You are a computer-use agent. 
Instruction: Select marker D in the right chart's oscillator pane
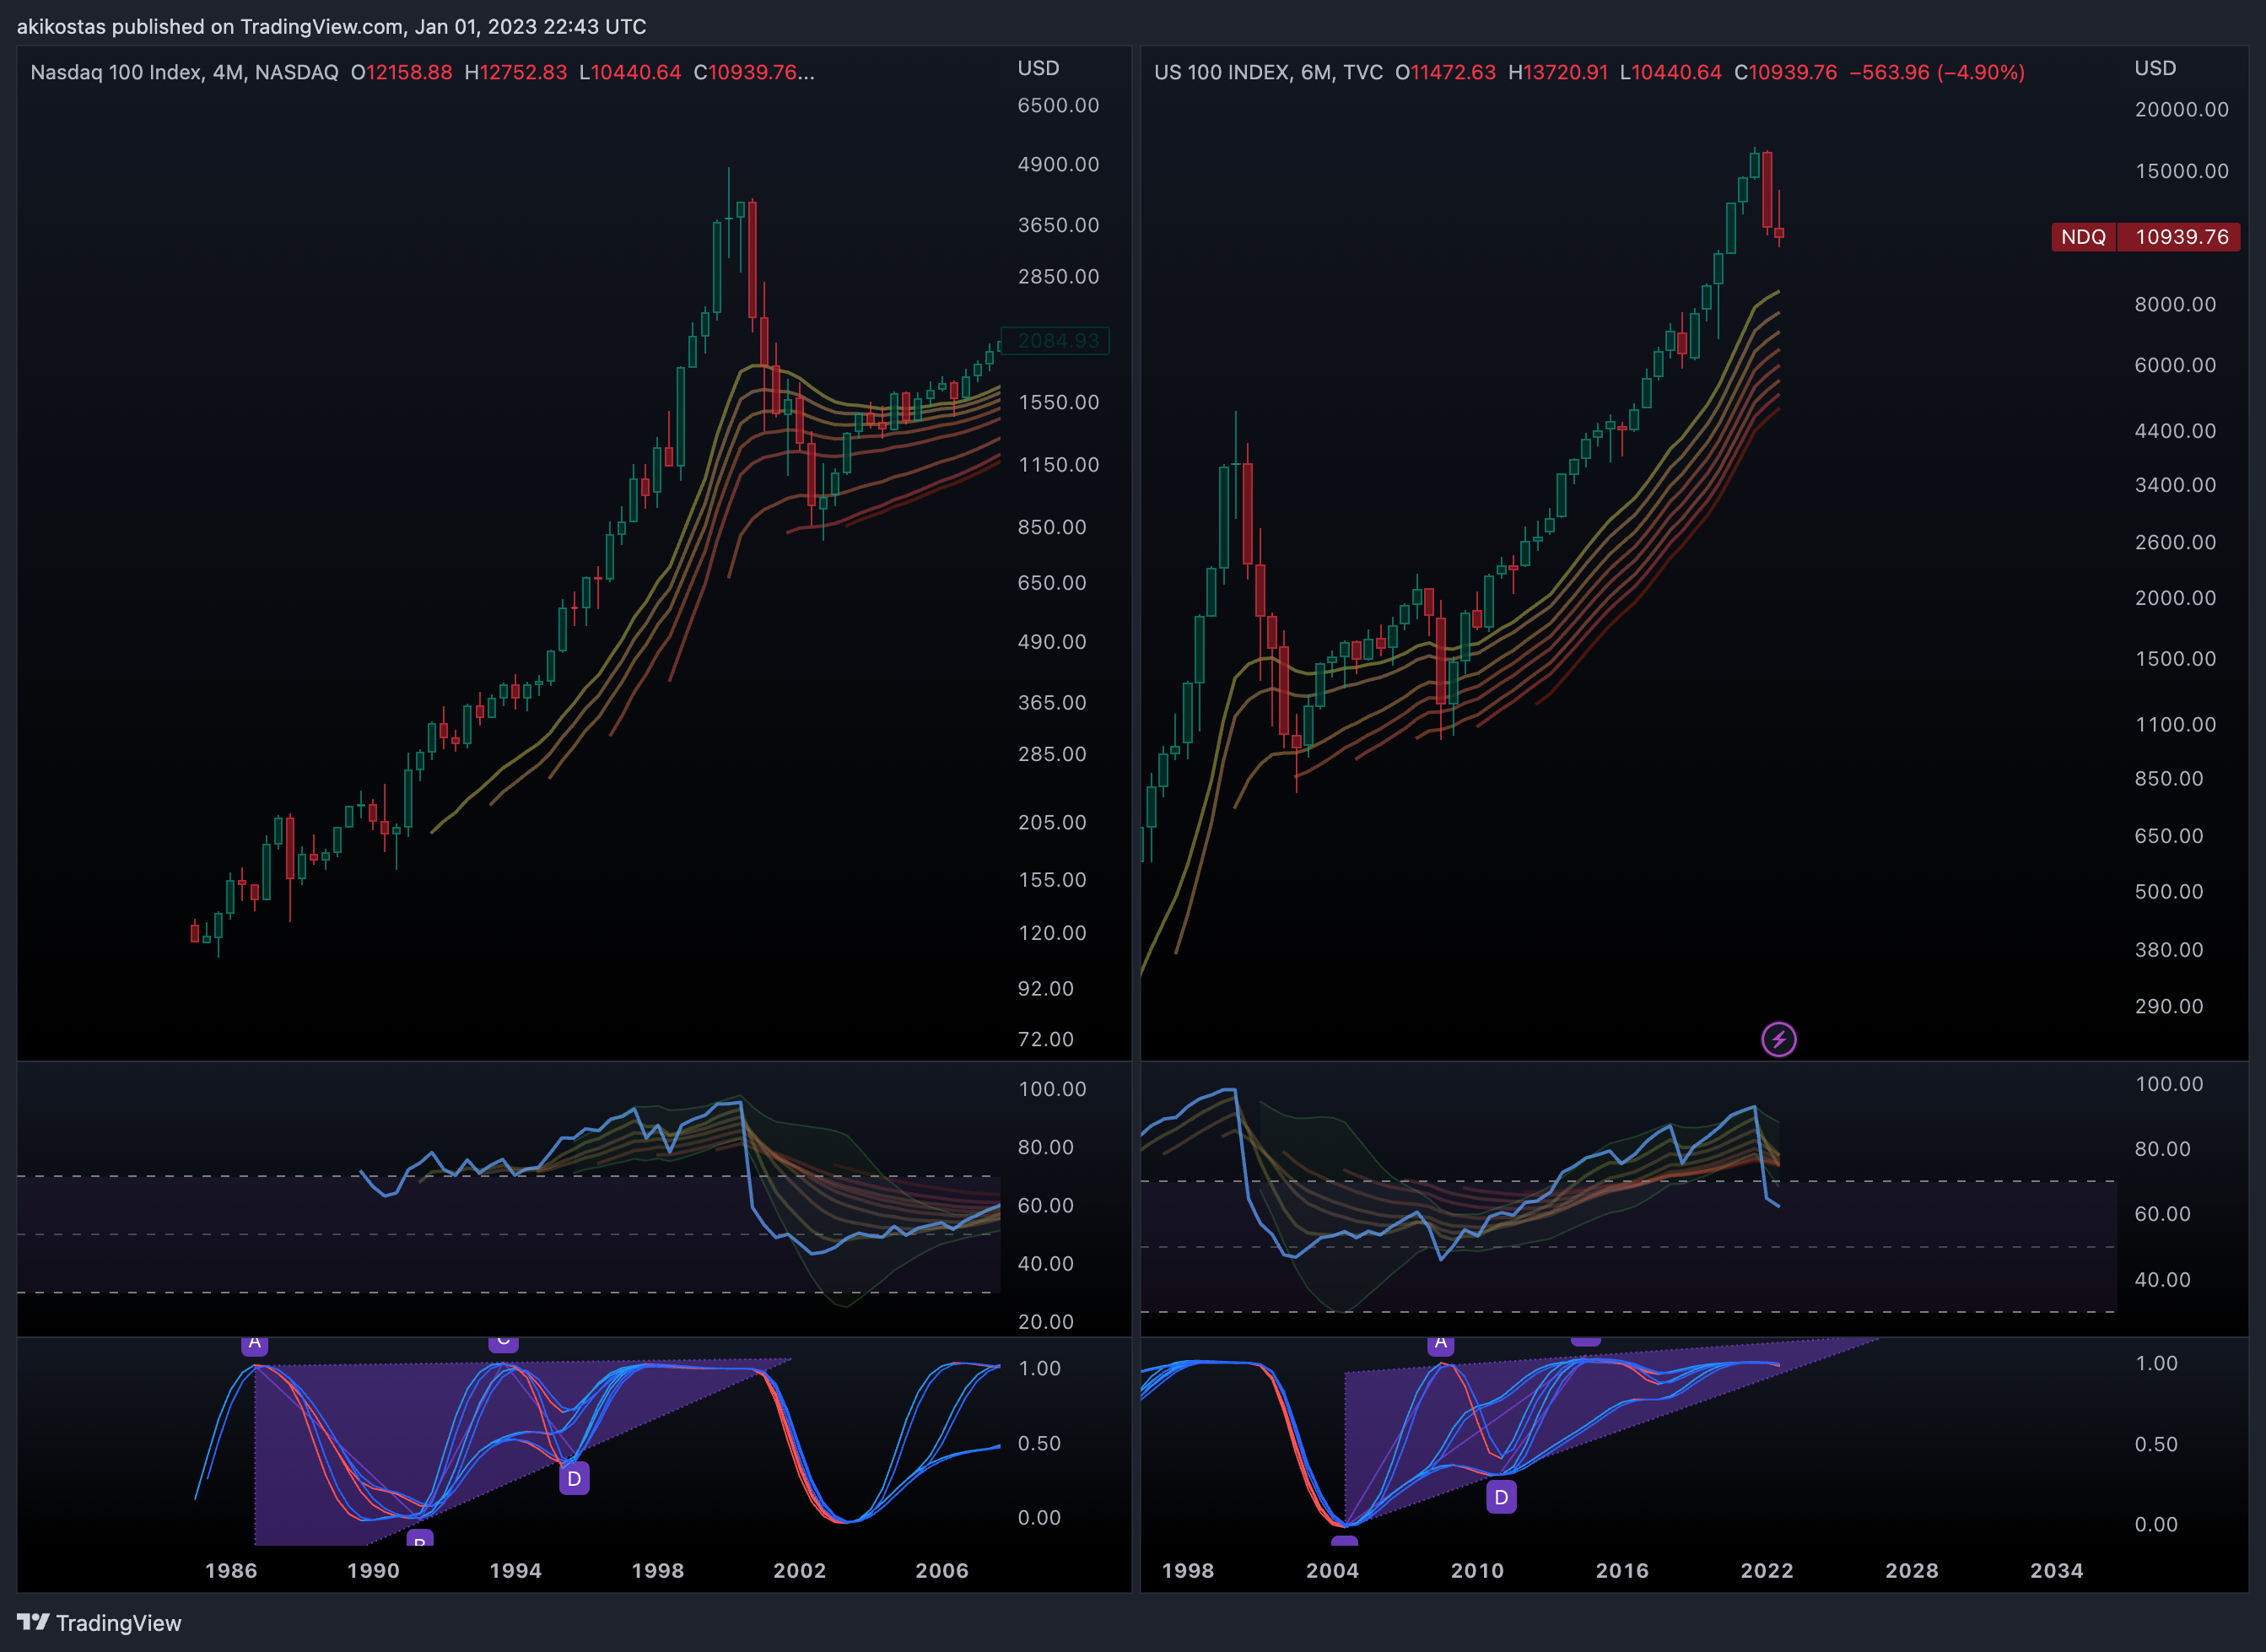click(1501, 1497)
